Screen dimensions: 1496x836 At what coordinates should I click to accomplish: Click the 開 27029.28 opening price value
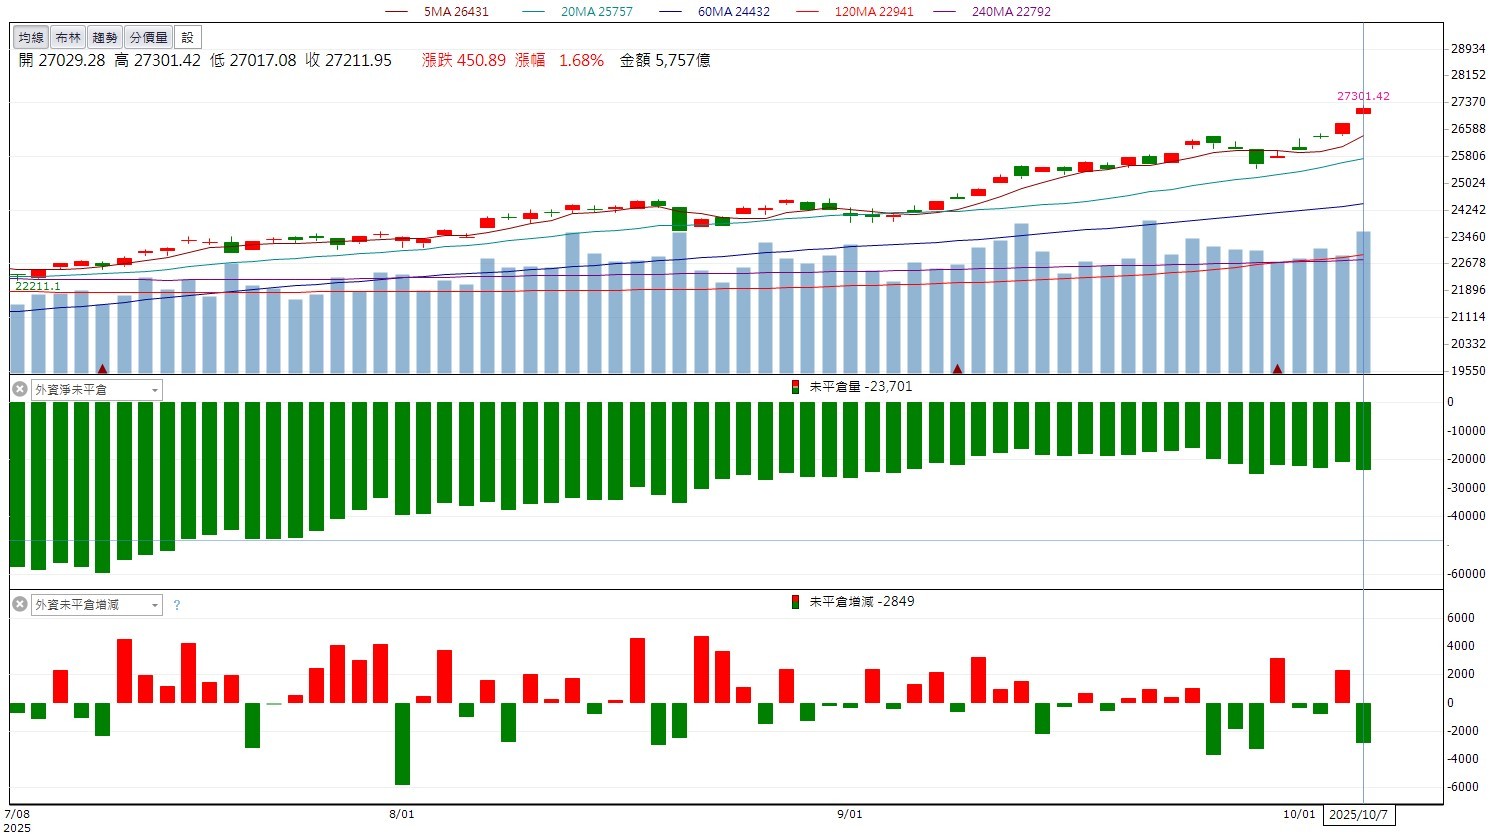[x=62, y=61]
